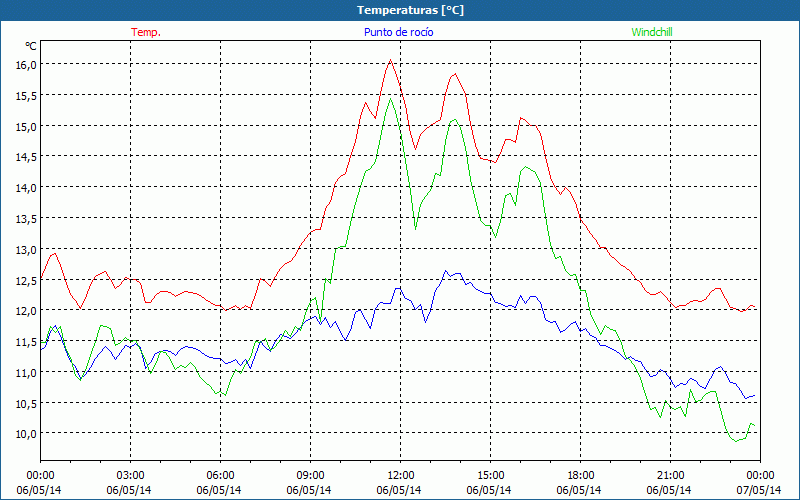Click the '15,5' y-axis label
Image resolution: width=800 pixels, height=500 pixels.
point(26,95)
